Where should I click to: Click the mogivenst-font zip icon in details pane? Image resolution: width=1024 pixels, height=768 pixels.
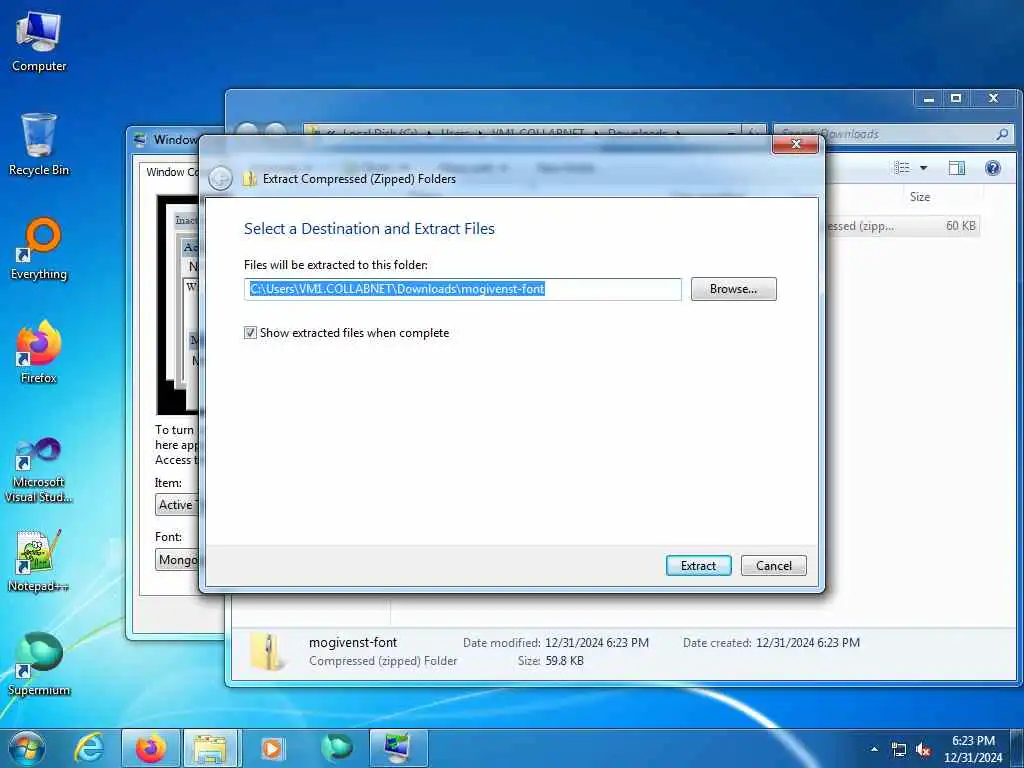tap(268, 652)
